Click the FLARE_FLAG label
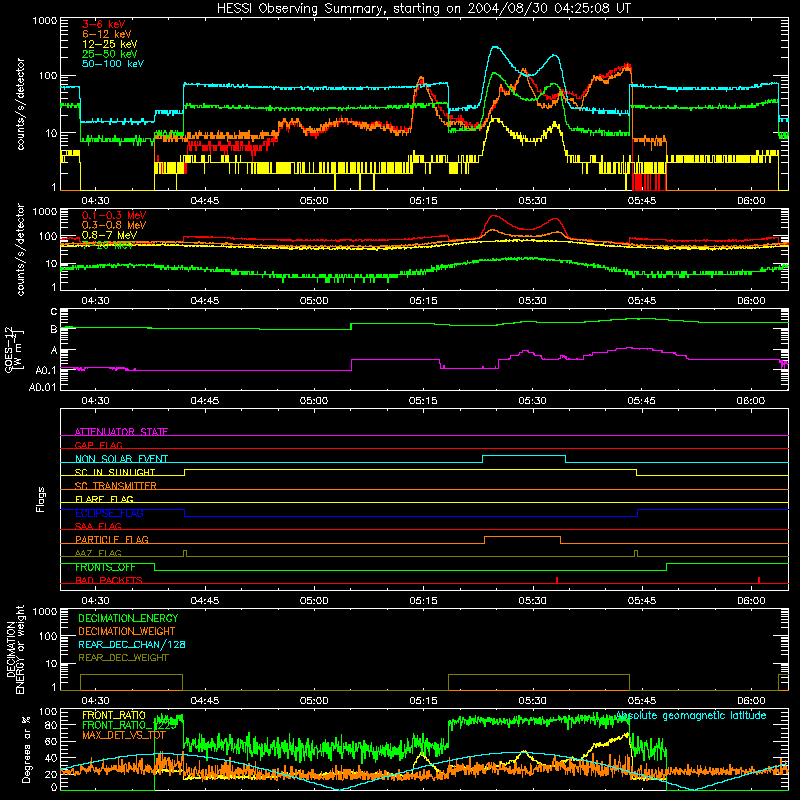The height and width of the screenshot is (800, 800). [x=104, y=499]
